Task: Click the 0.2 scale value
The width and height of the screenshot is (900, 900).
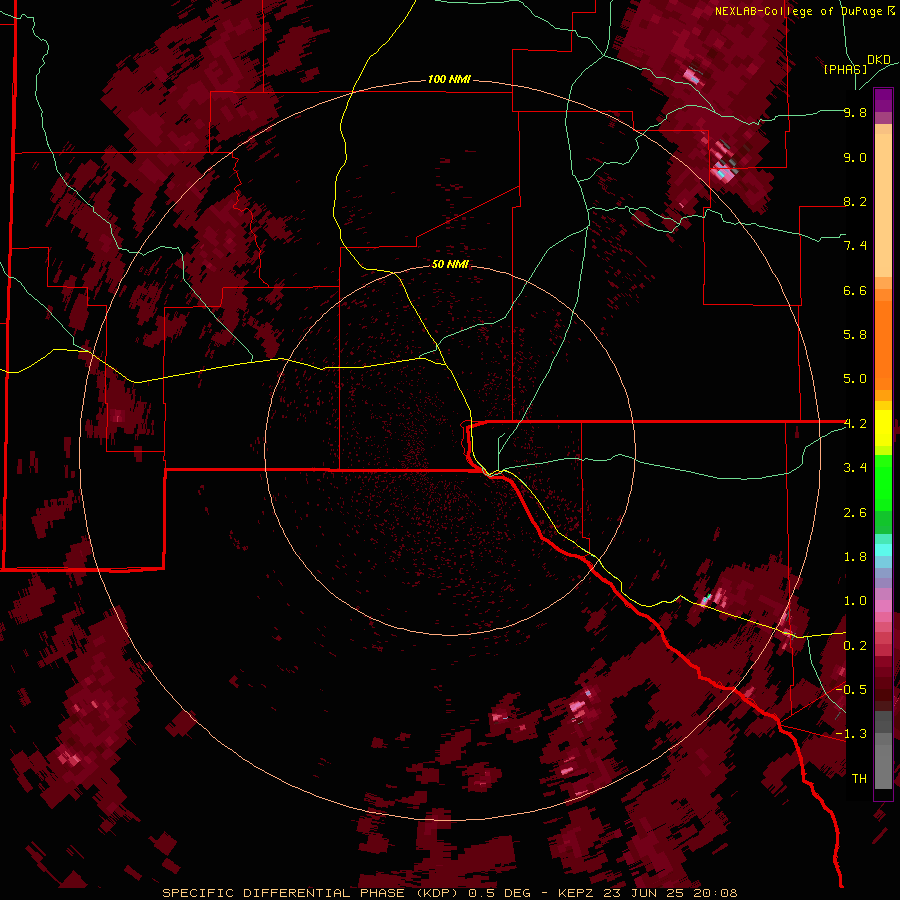Action: click(x=855, y=645)
